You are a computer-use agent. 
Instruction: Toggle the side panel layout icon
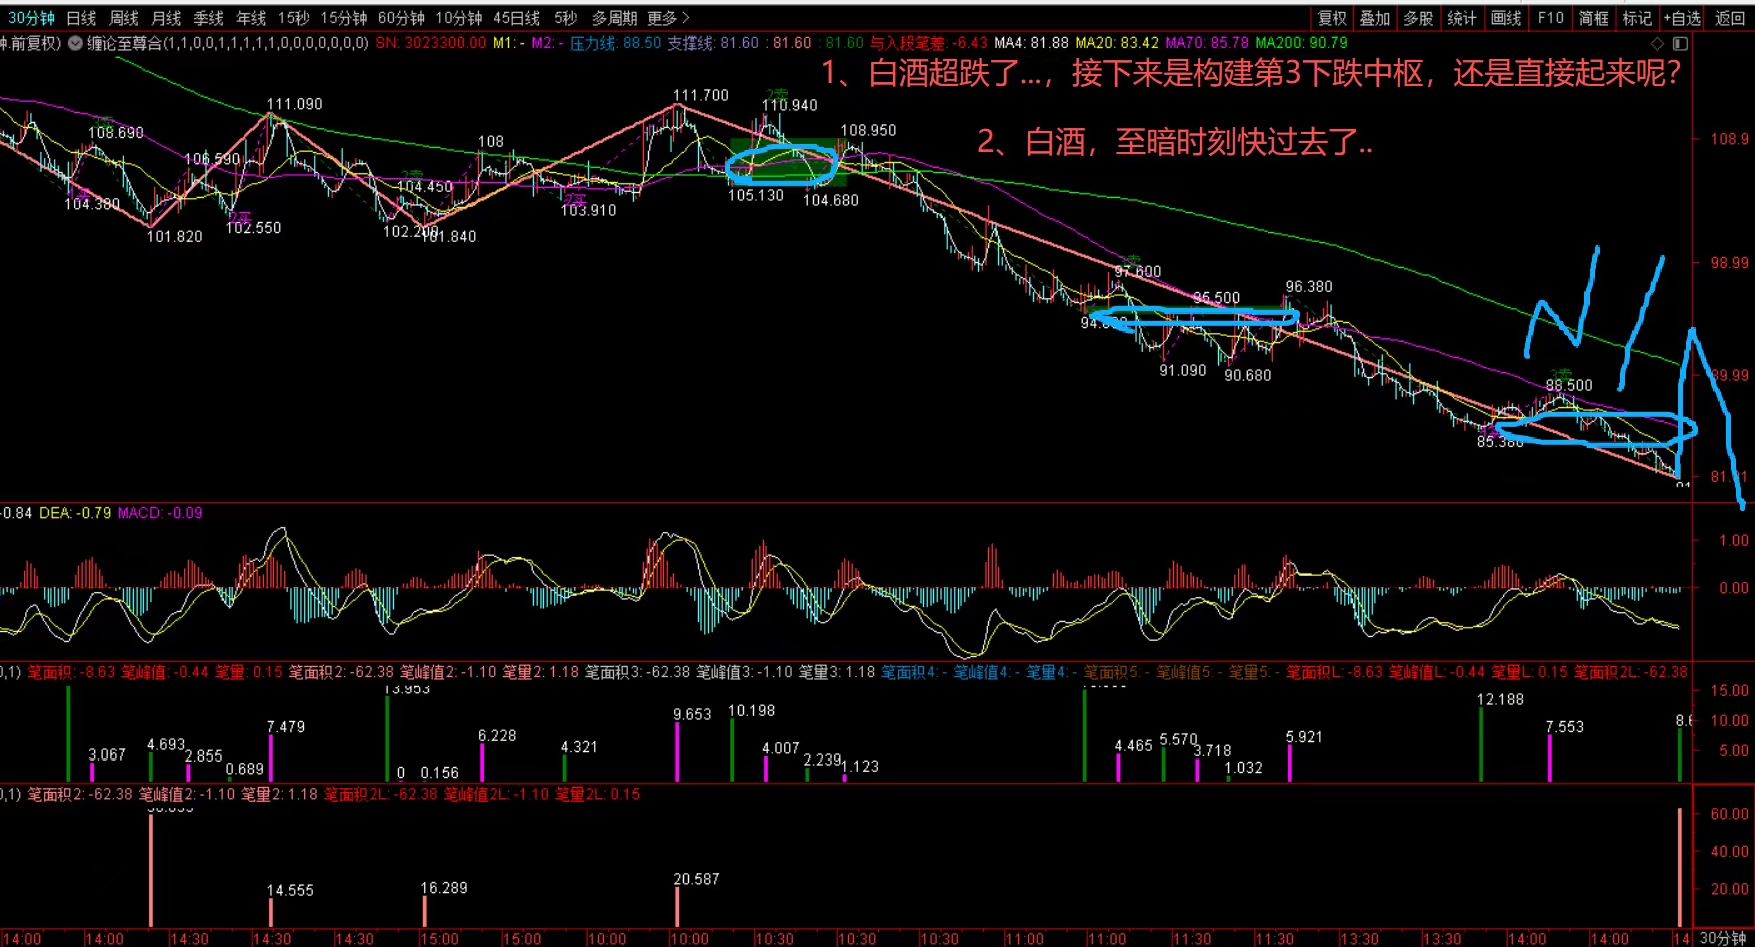tap(1680, 43)
